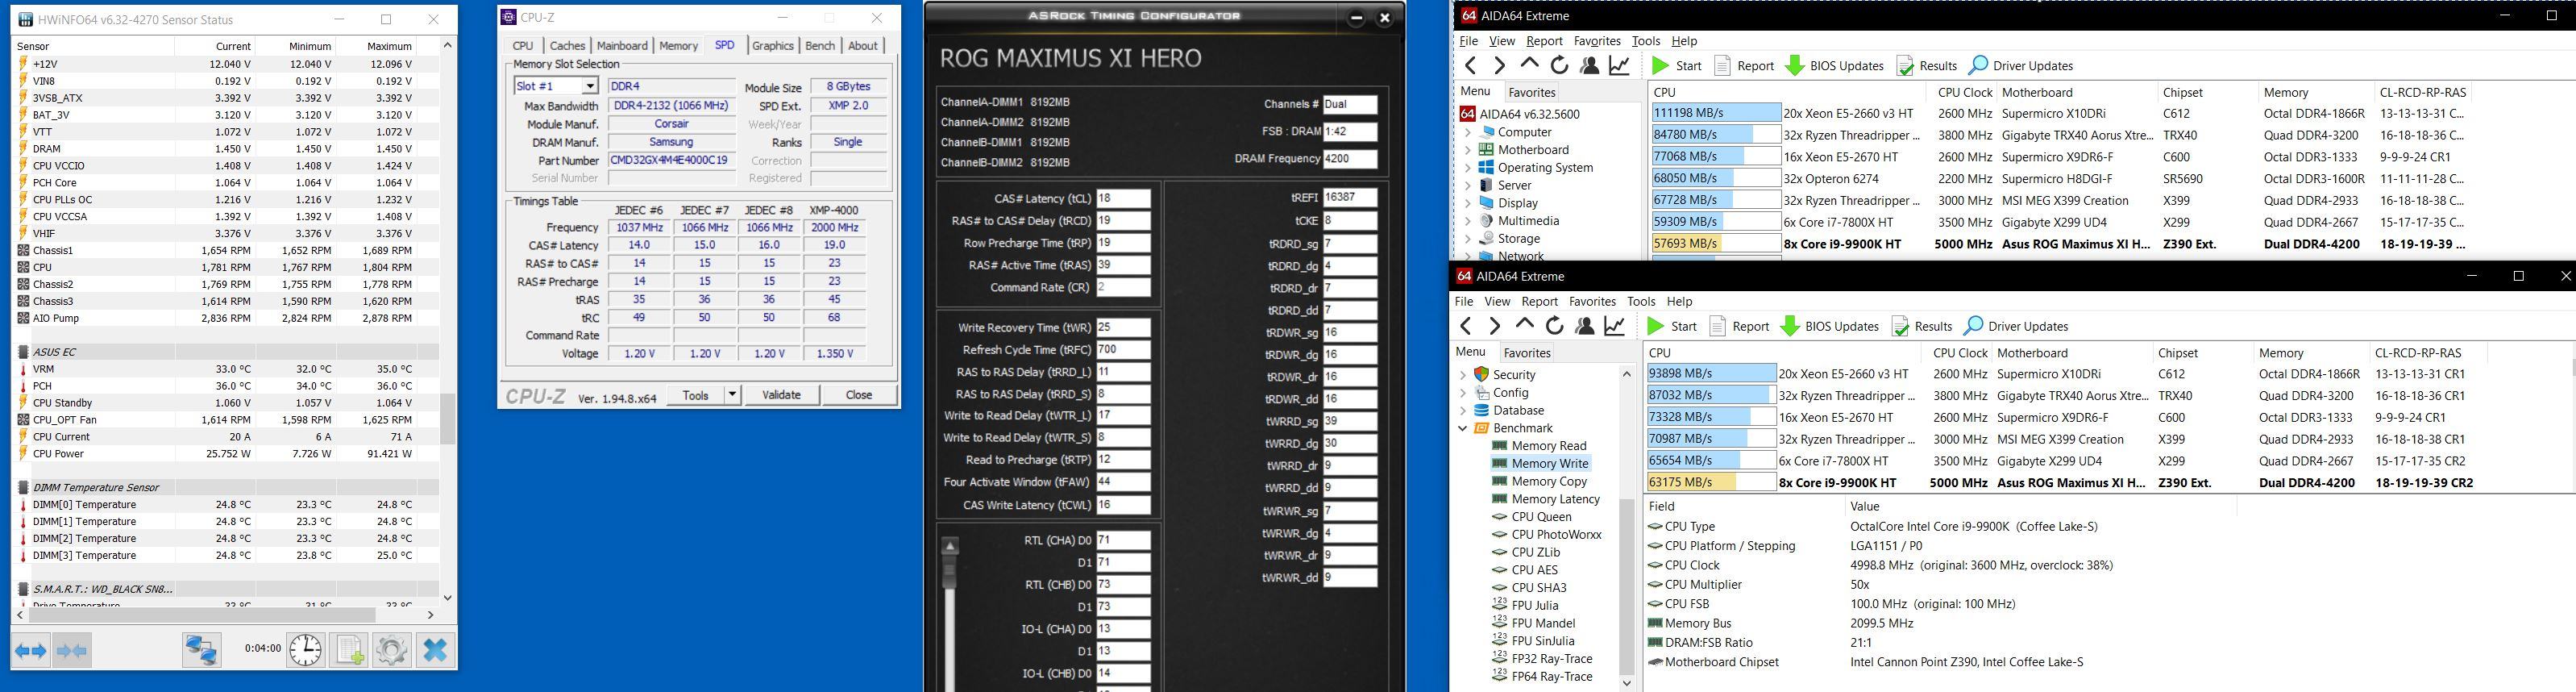Close HWiNFO sensors with blue X icon
Image resolution: width=2576 pixels, height=692 pixels.
point(435,650)
